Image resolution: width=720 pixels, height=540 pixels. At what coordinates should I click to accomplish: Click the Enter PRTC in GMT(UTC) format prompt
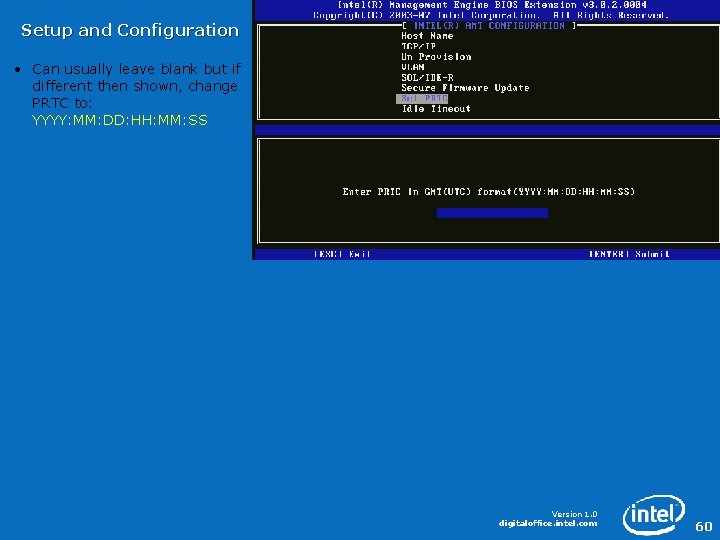pyautogui.click(x=489, y=191)
